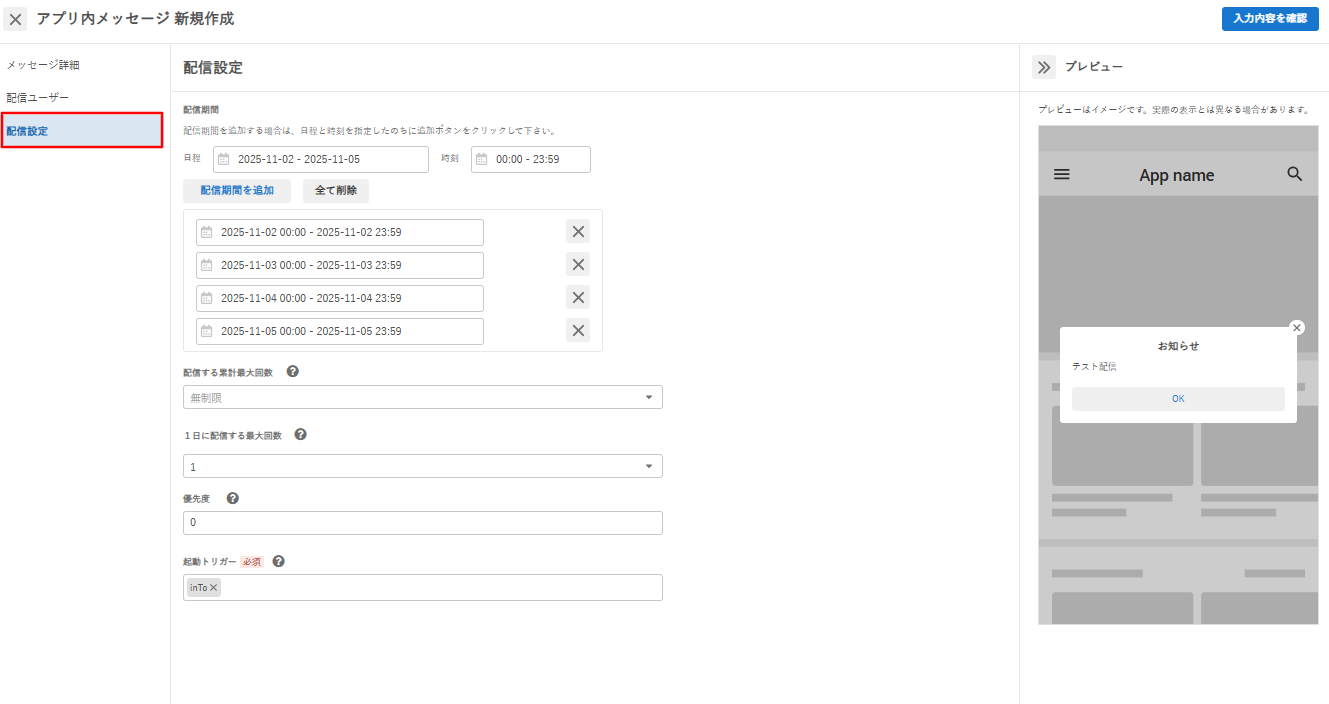Remove the 2025-11-04 delivery period
Viewport: 1329px width, 704px height.
578,298
